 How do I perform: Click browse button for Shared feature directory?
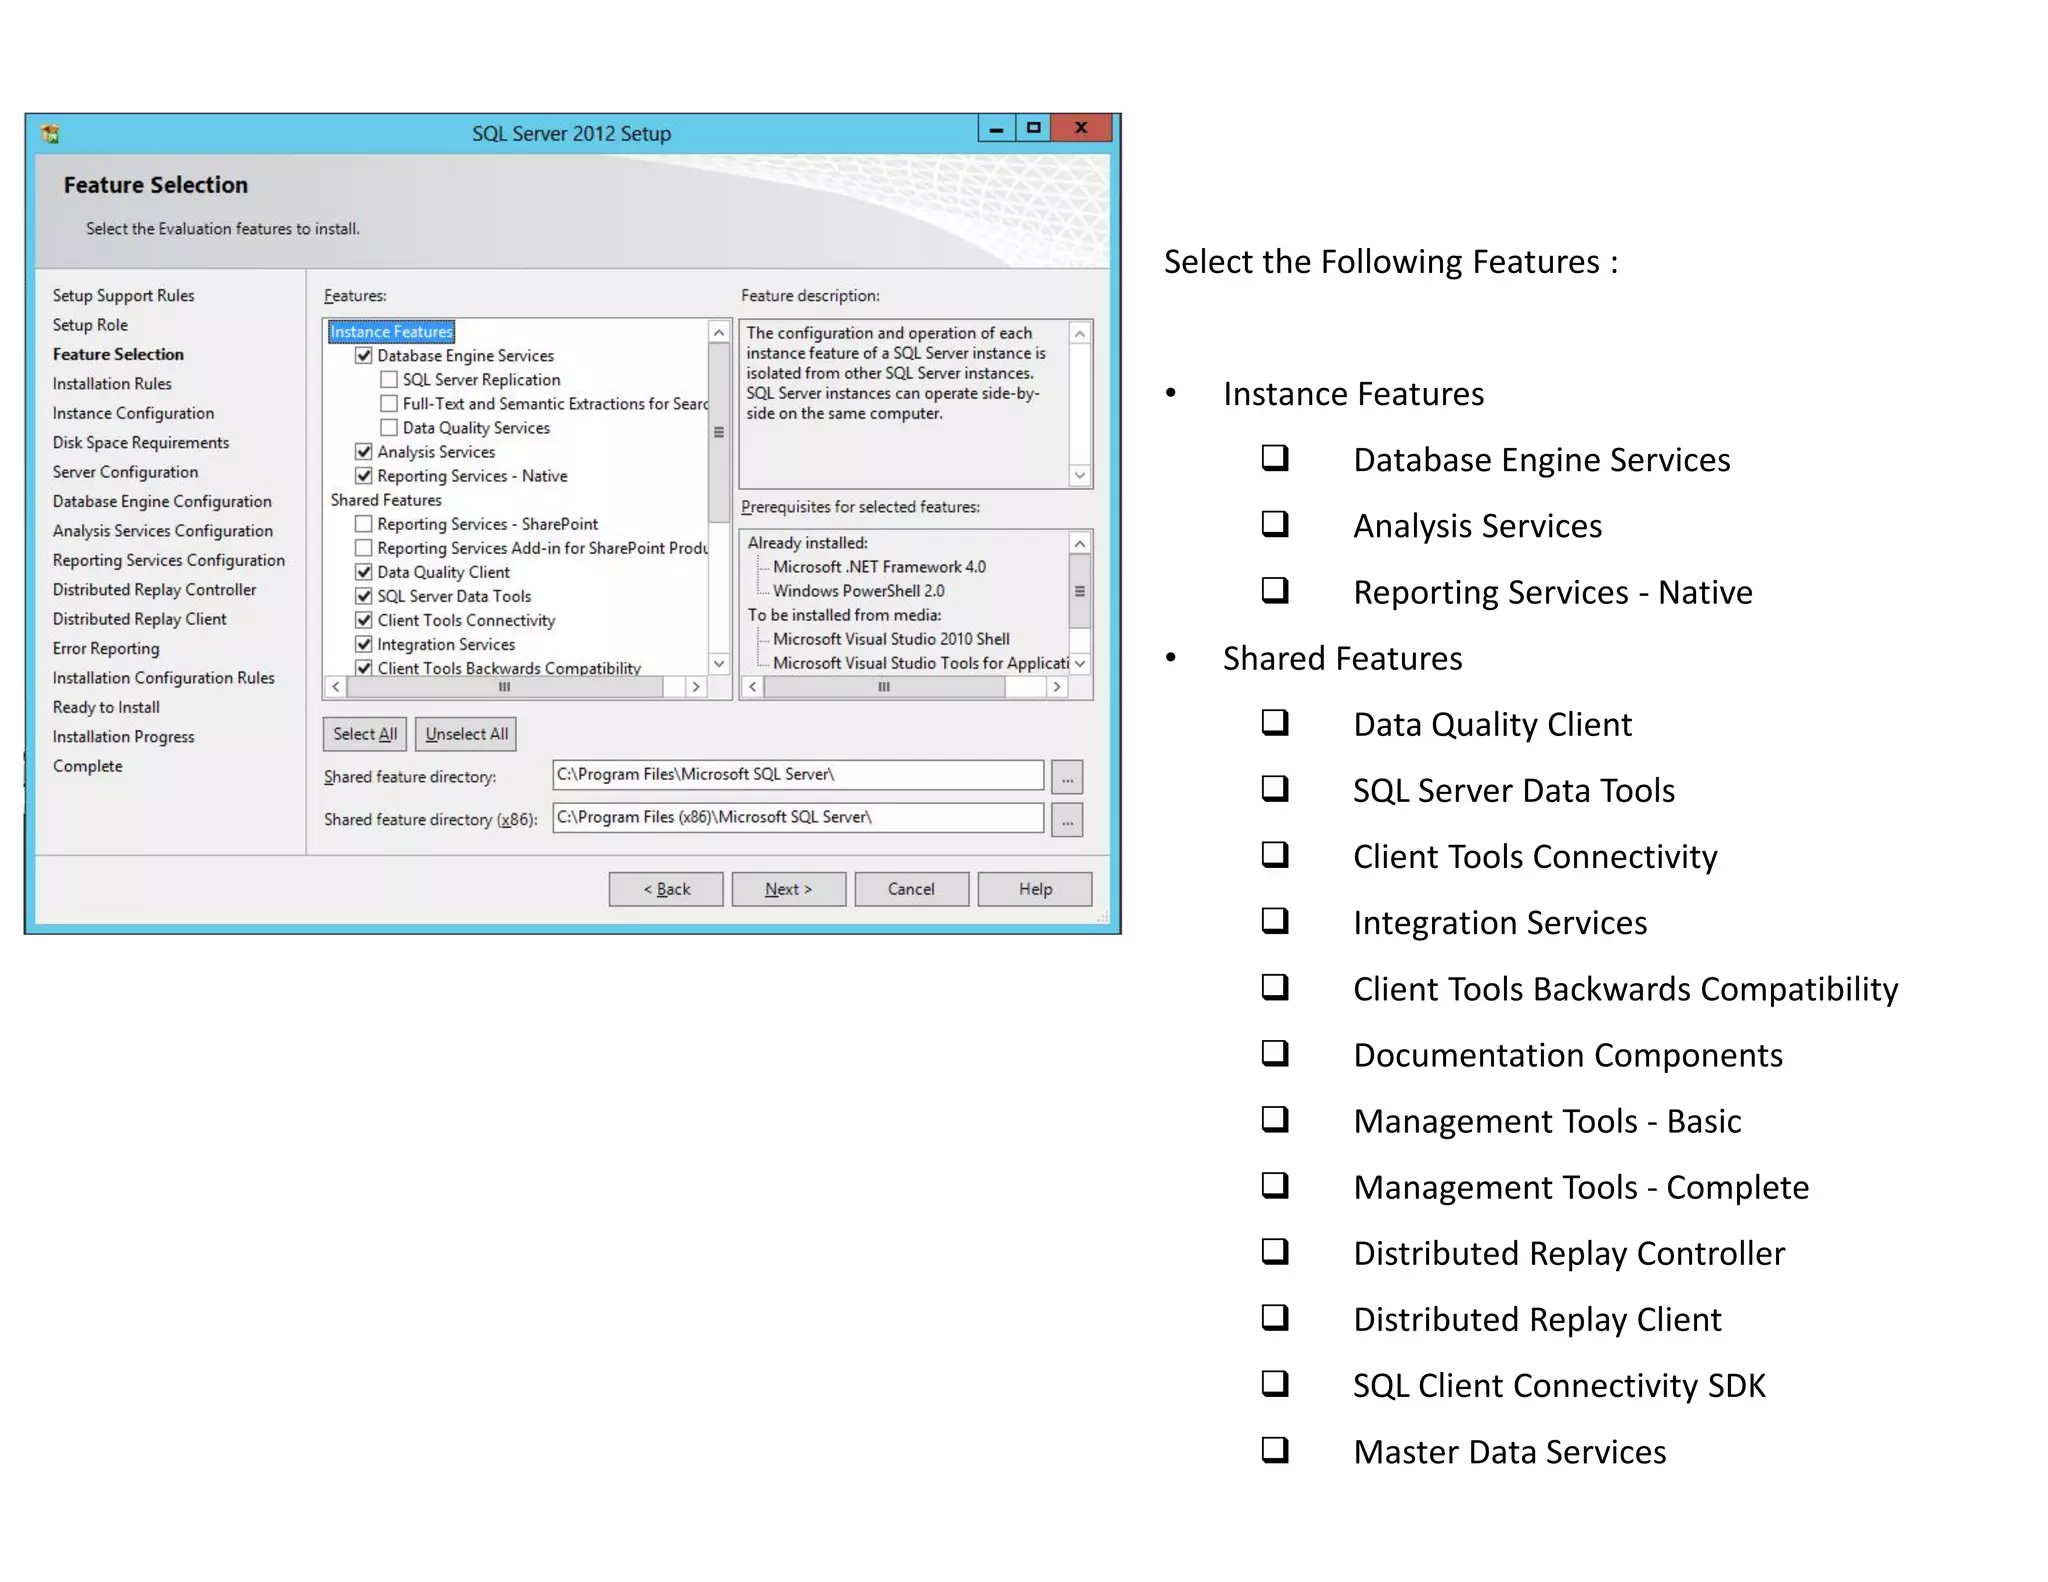[1067, 777]
